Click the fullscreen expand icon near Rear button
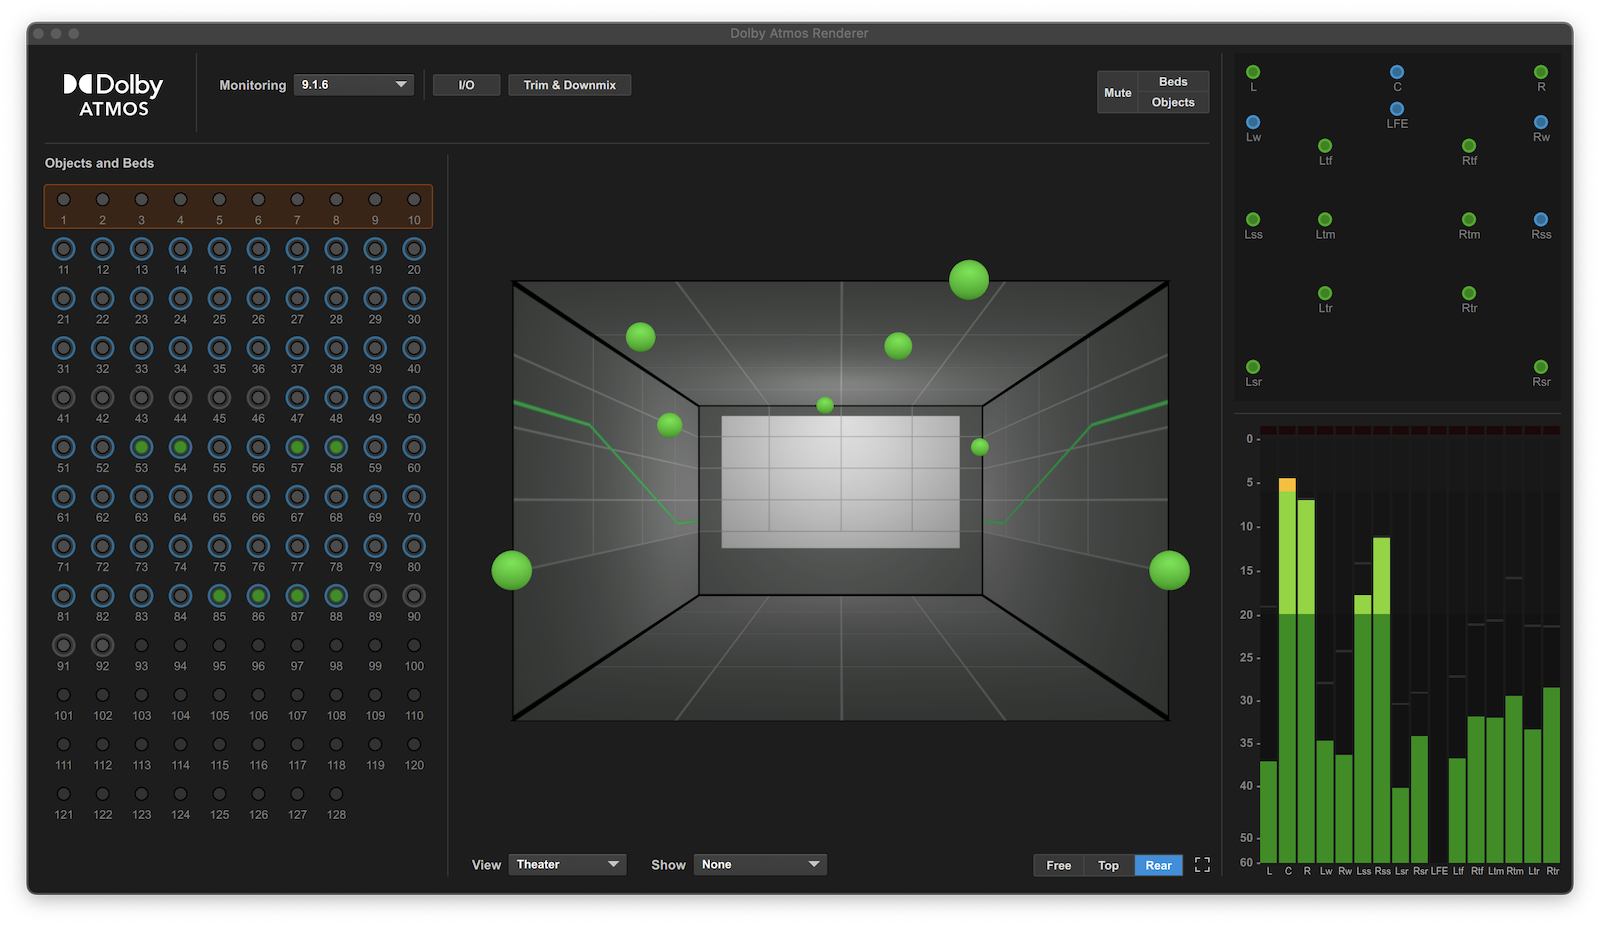 [x=1202, y=864]
